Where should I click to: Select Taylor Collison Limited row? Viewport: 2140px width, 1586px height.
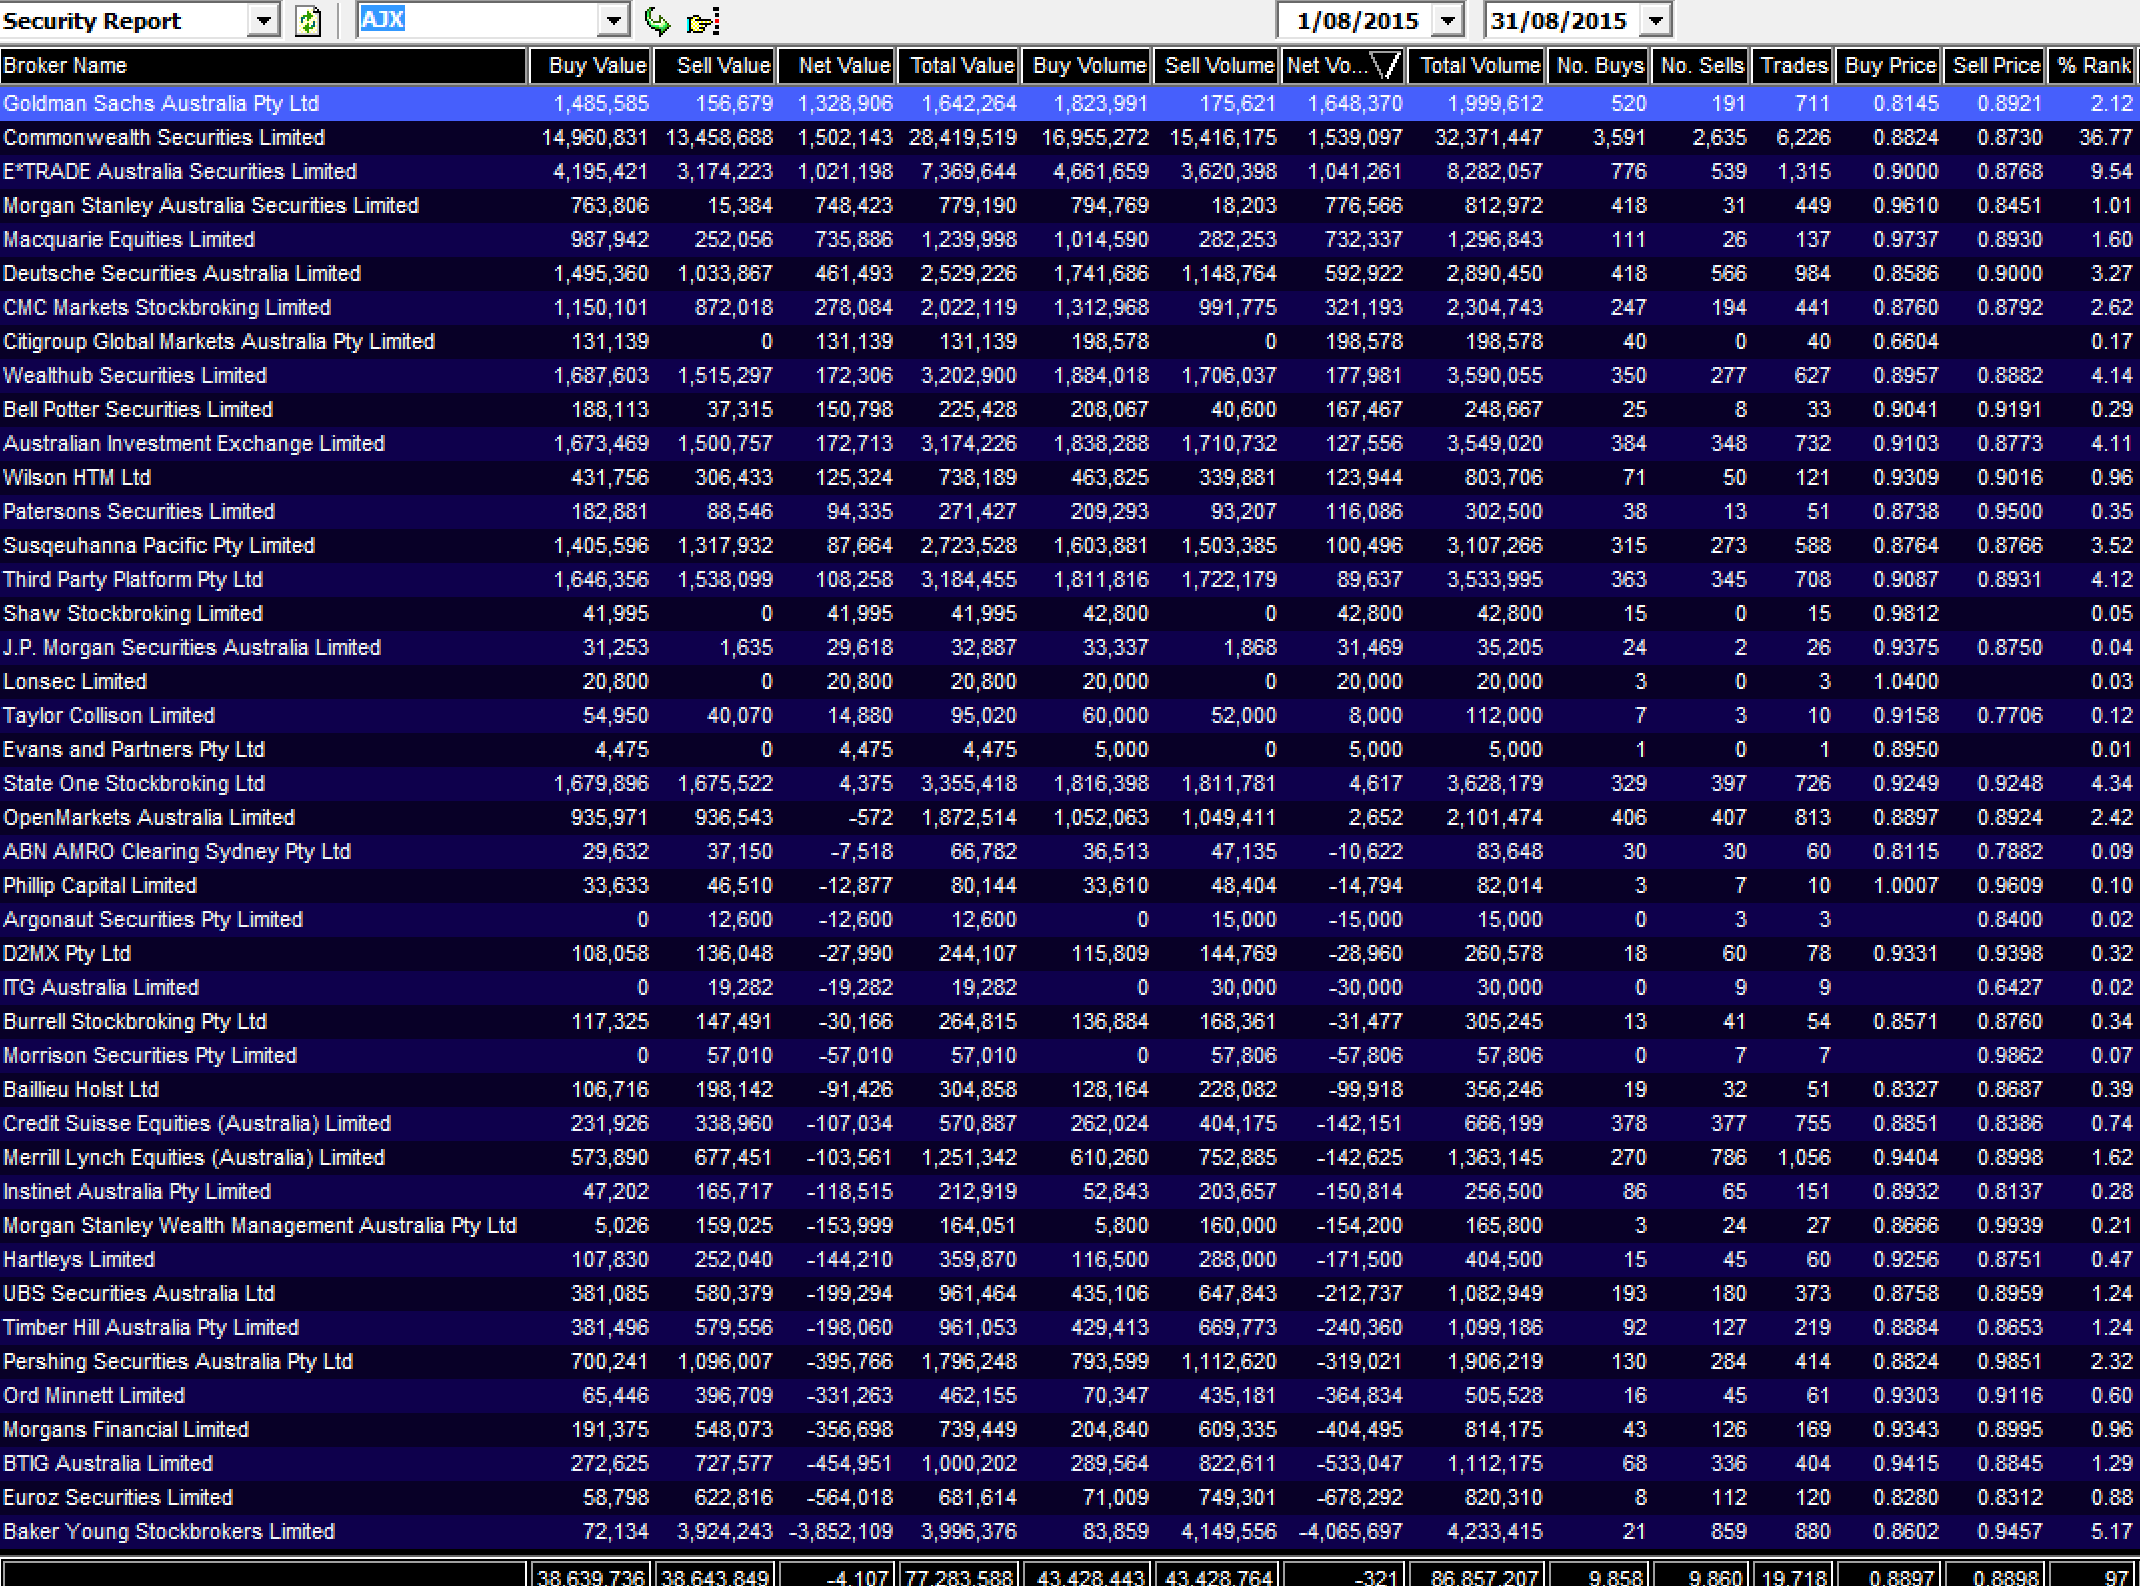[x=1068, y=716]
